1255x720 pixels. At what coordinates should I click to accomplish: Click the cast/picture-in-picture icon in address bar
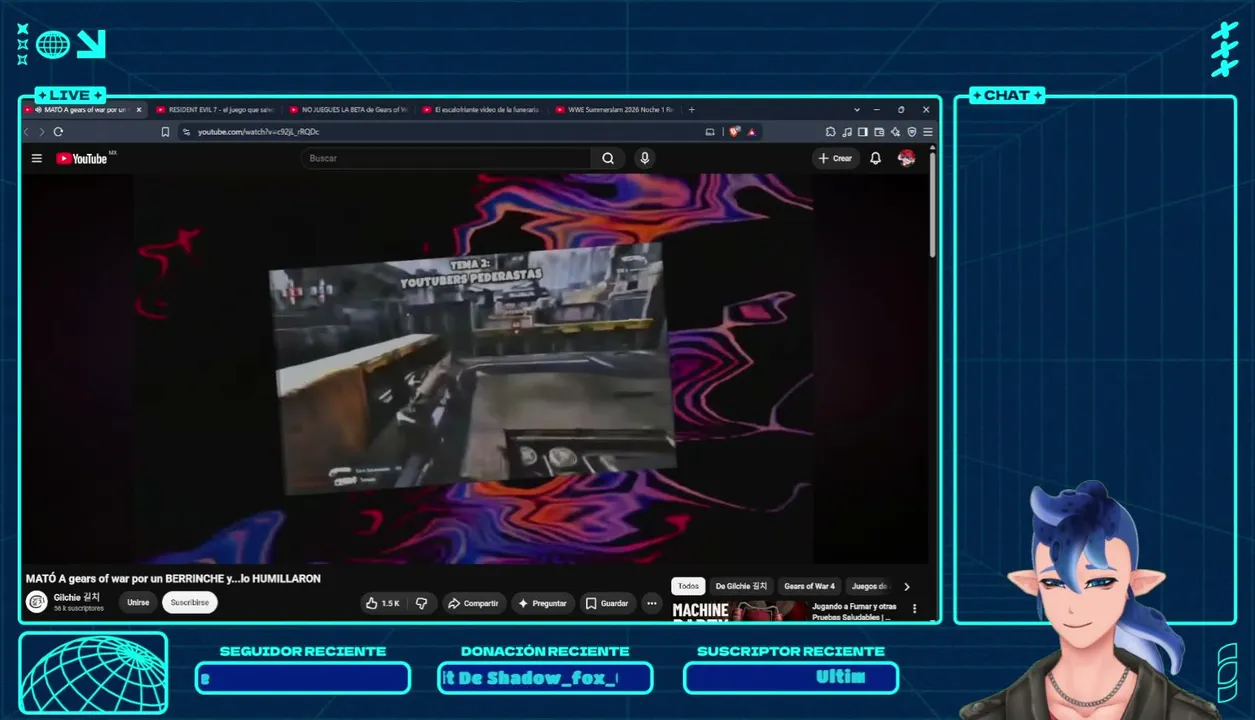point(710,131)
